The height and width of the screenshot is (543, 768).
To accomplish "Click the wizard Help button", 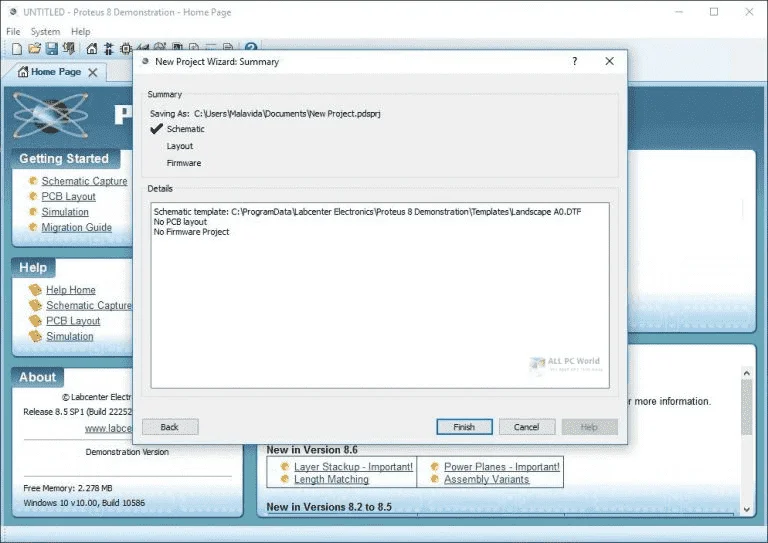I will pos(589,427).
